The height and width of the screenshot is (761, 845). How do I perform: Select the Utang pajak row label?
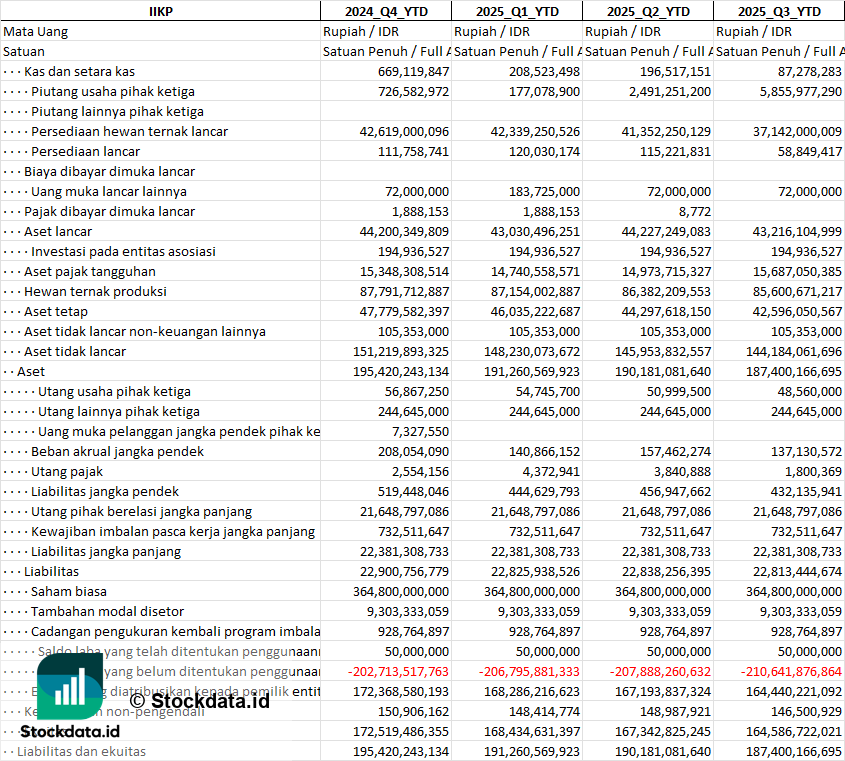pyautogui.click(x=66, y=471)
